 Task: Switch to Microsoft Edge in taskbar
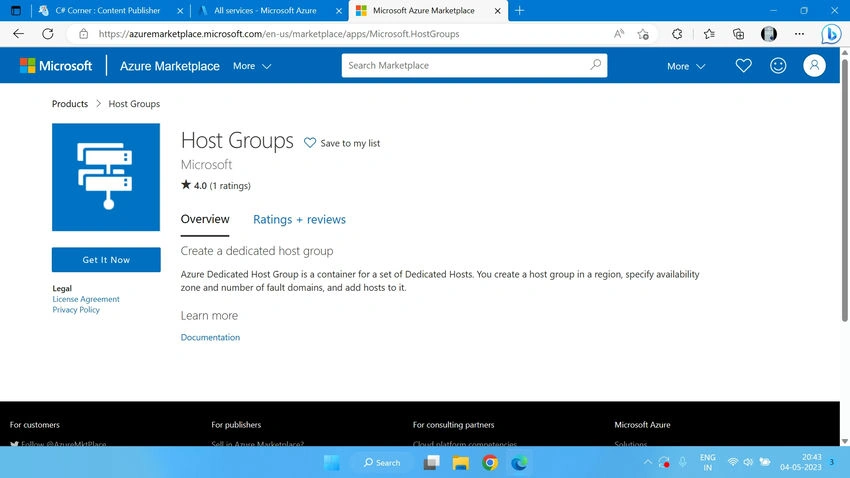tap(519, 462)
